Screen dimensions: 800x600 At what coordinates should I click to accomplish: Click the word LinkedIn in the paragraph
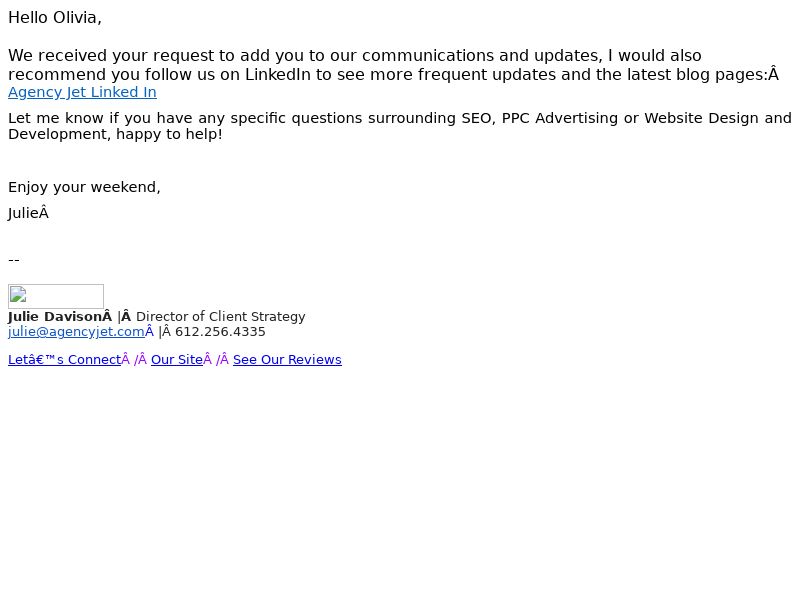[x=278, y=74]
